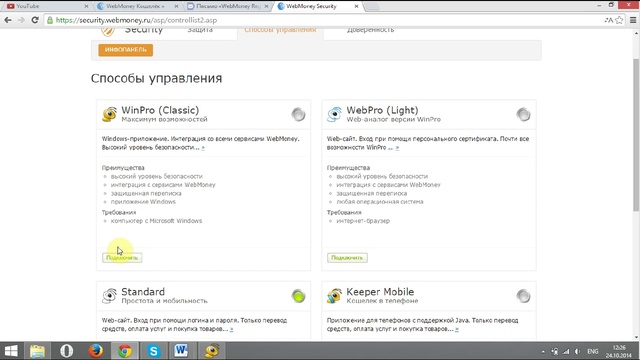Click the Keeper Mobile icon
Image resolution: width=640 pixels, height=360 pixels.
point(334,296)
